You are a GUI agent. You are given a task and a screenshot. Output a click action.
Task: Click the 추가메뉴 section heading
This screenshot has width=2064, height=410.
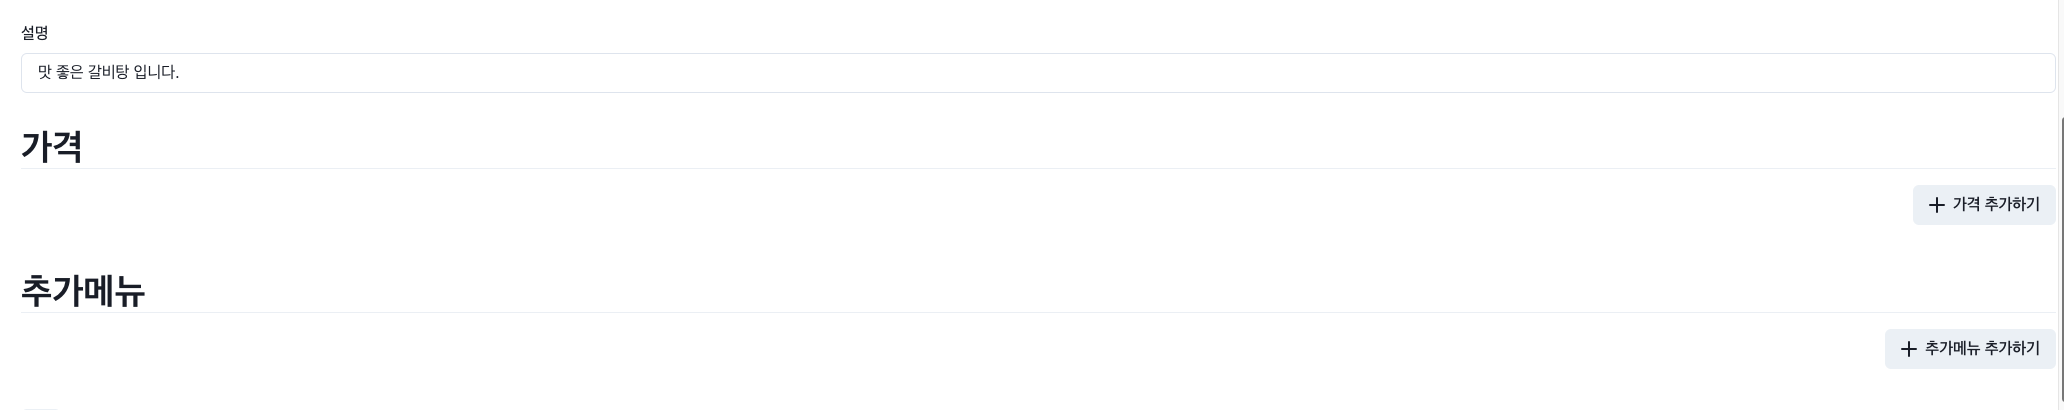[x=83, y=290]
